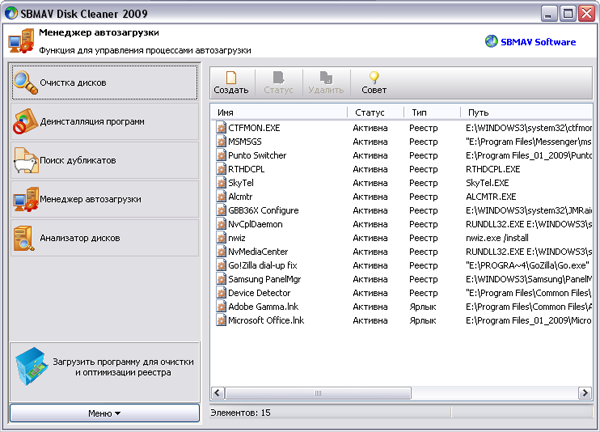Open Очистка дисков magnifier section
600x432 pixels.
[104, 82]
